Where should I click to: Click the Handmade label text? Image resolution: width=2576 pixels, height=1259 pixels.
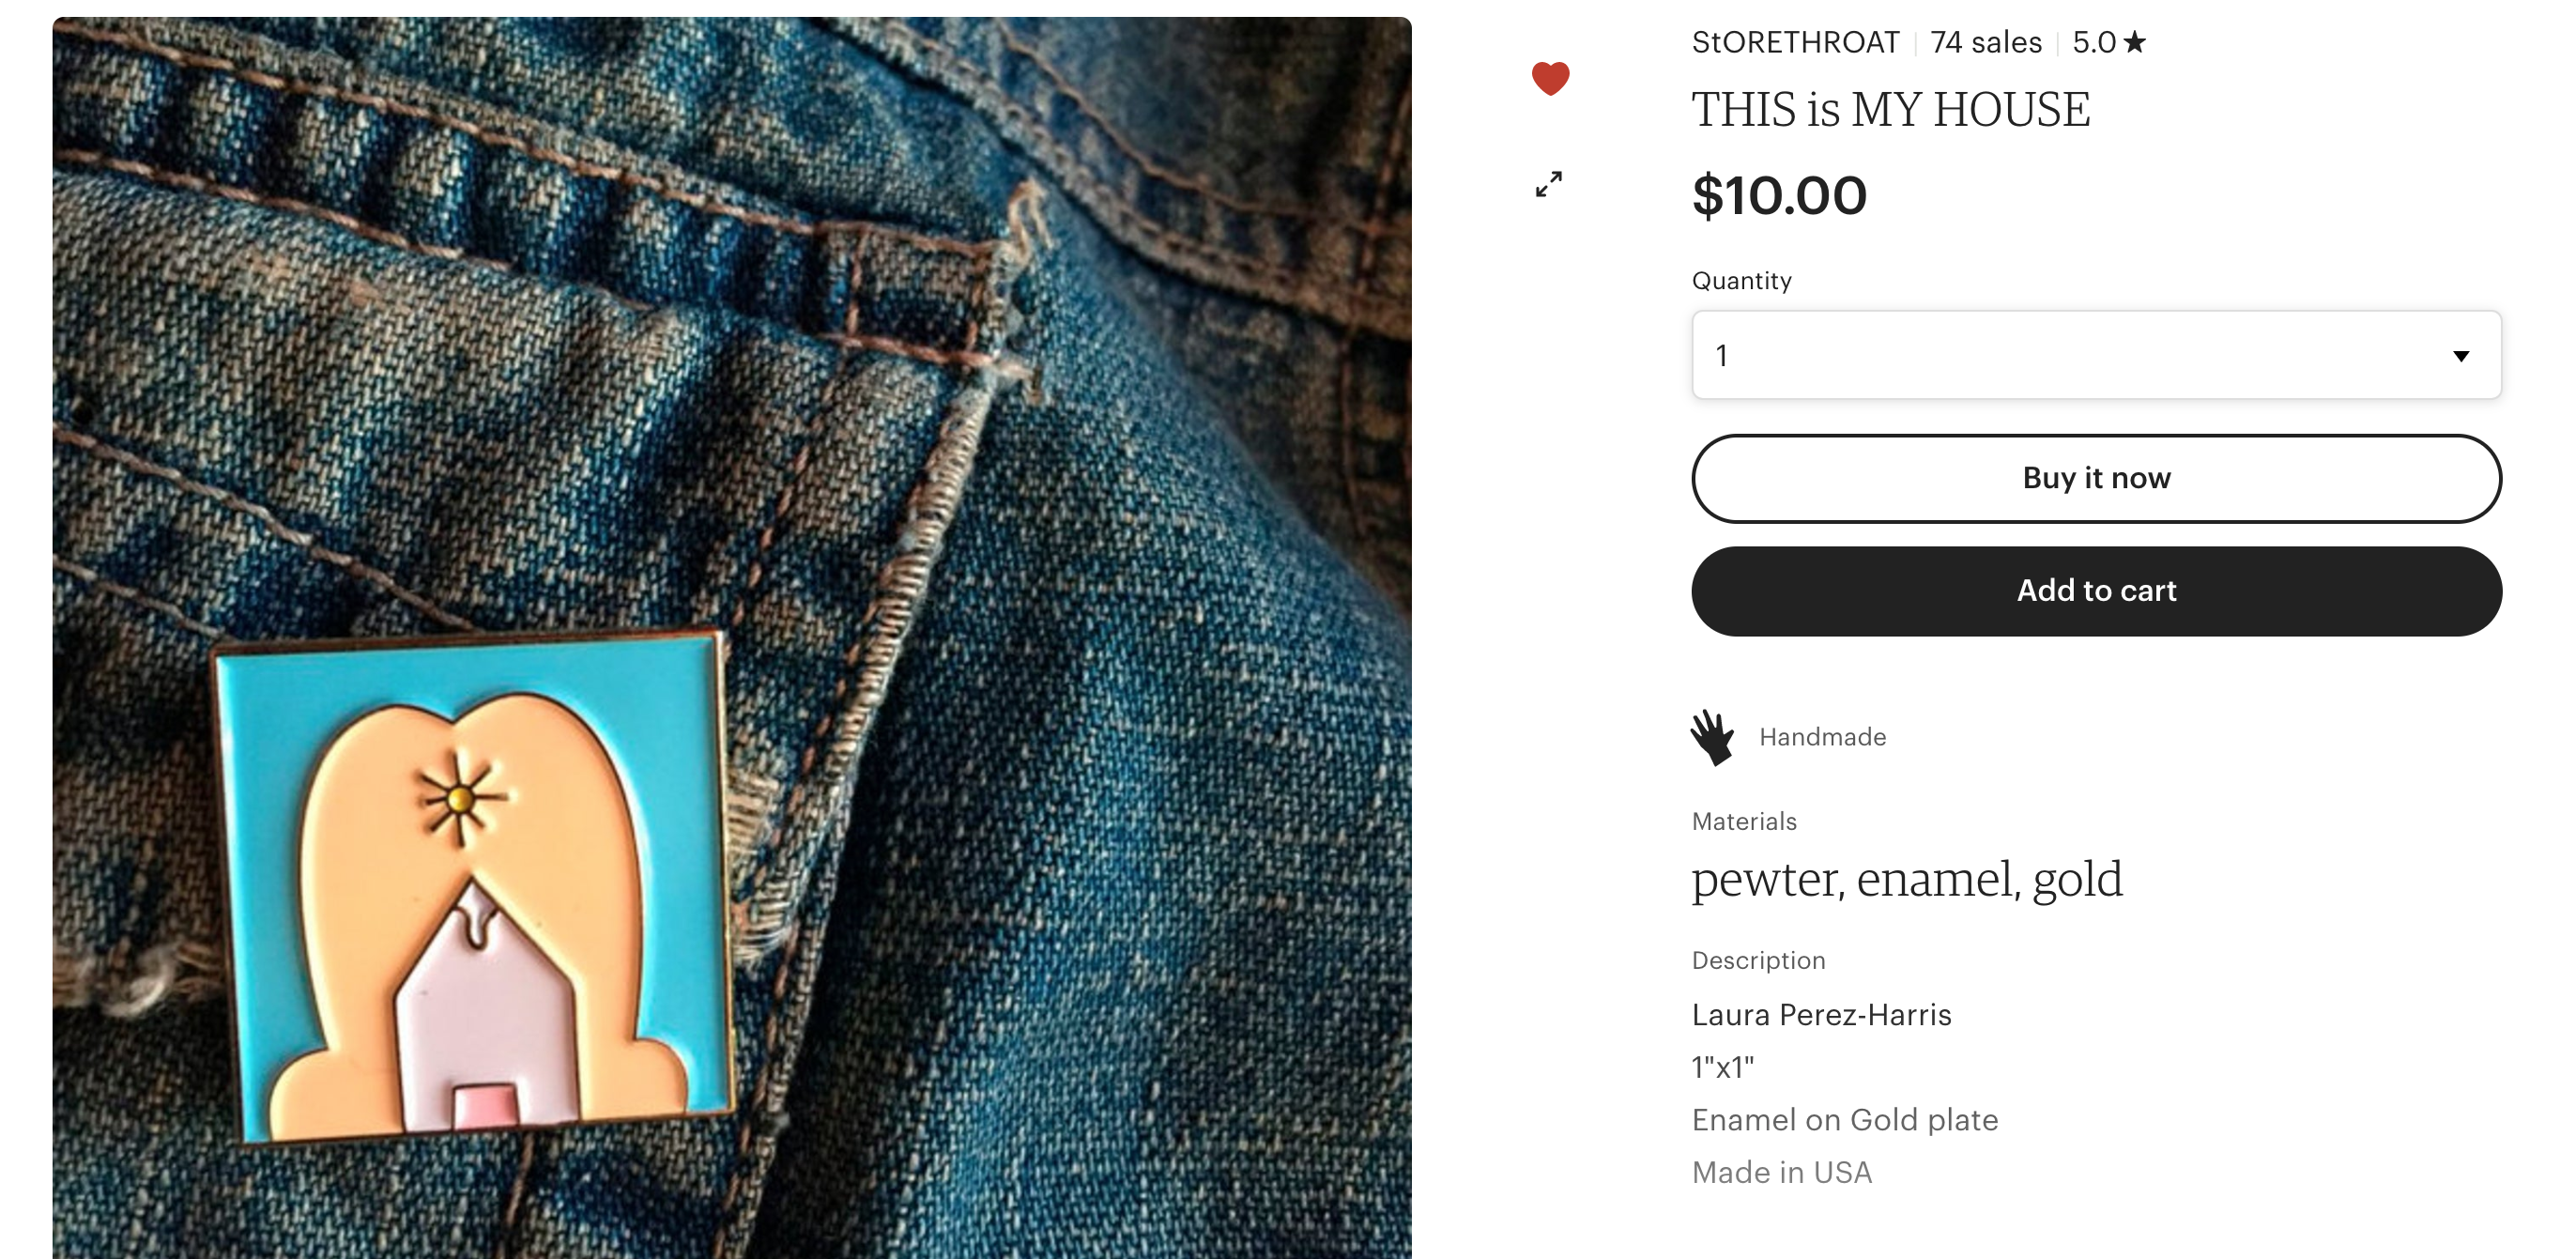point(1822,737)
